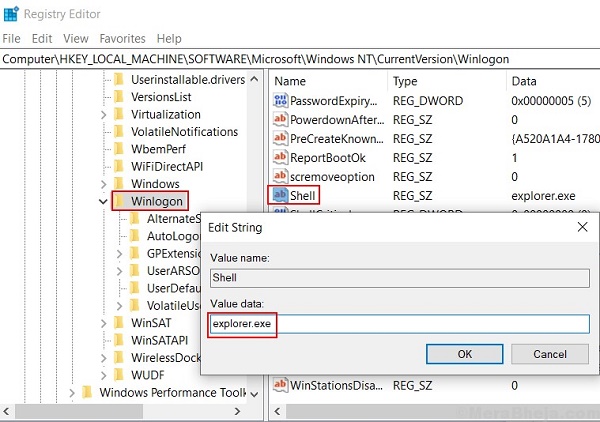Click the tree pane horizontal scrollbar thumb
The image size is (600, 422).
tap(79, 411)
